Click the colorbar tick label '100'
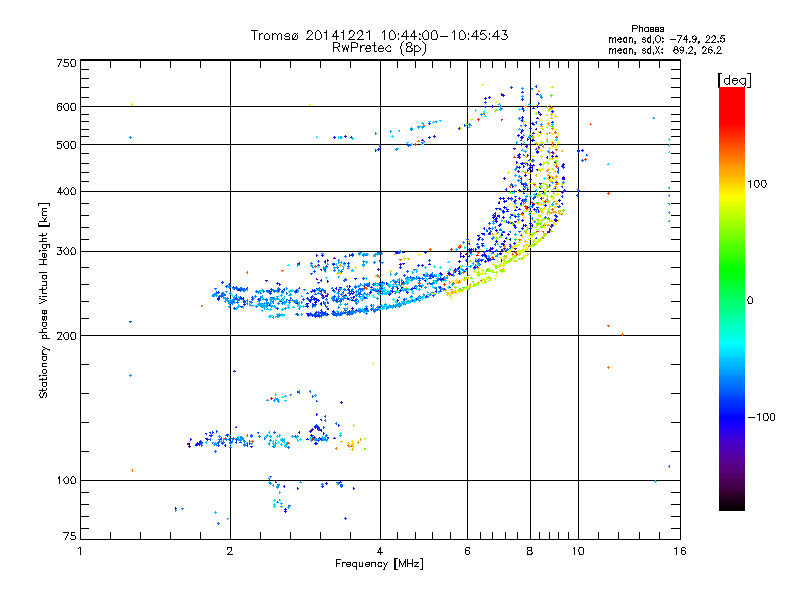The image size is (800, 600). 757,184
